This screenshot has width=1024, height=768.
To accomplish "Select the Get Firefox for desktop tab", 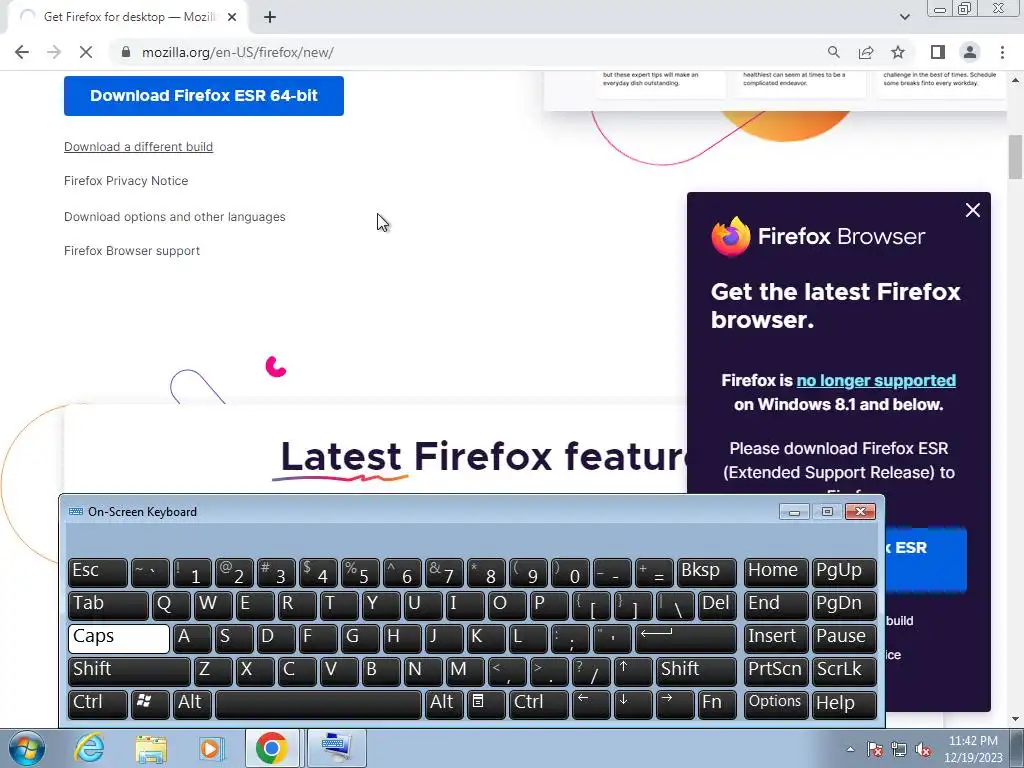I will click(127, 18).
